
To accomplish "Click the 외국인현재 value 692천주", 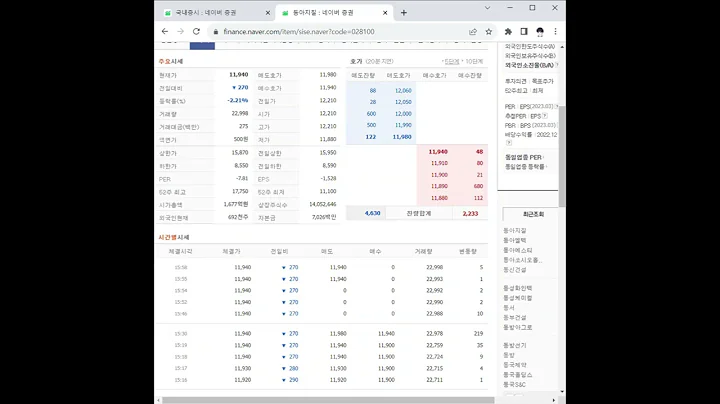I will (238, 217).
